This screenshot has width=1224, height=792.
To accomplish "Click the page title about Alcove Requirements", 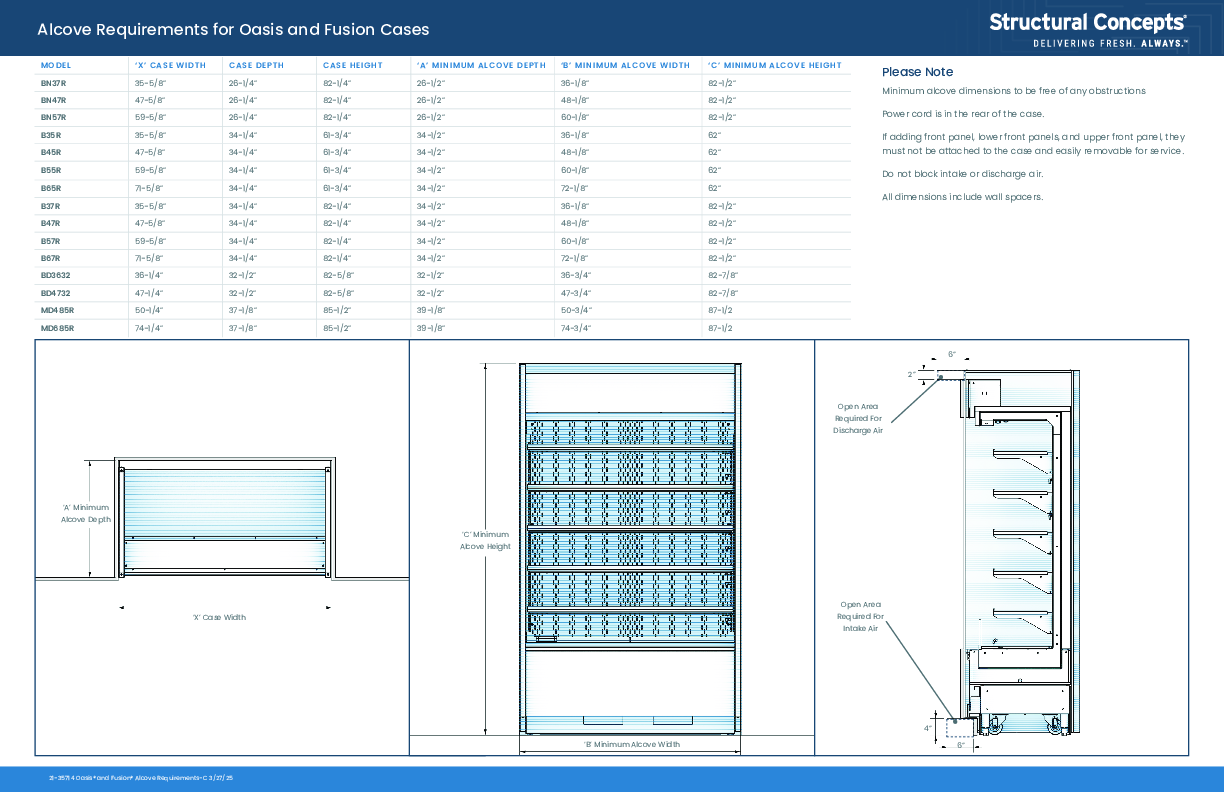I will tap(233, 30).
